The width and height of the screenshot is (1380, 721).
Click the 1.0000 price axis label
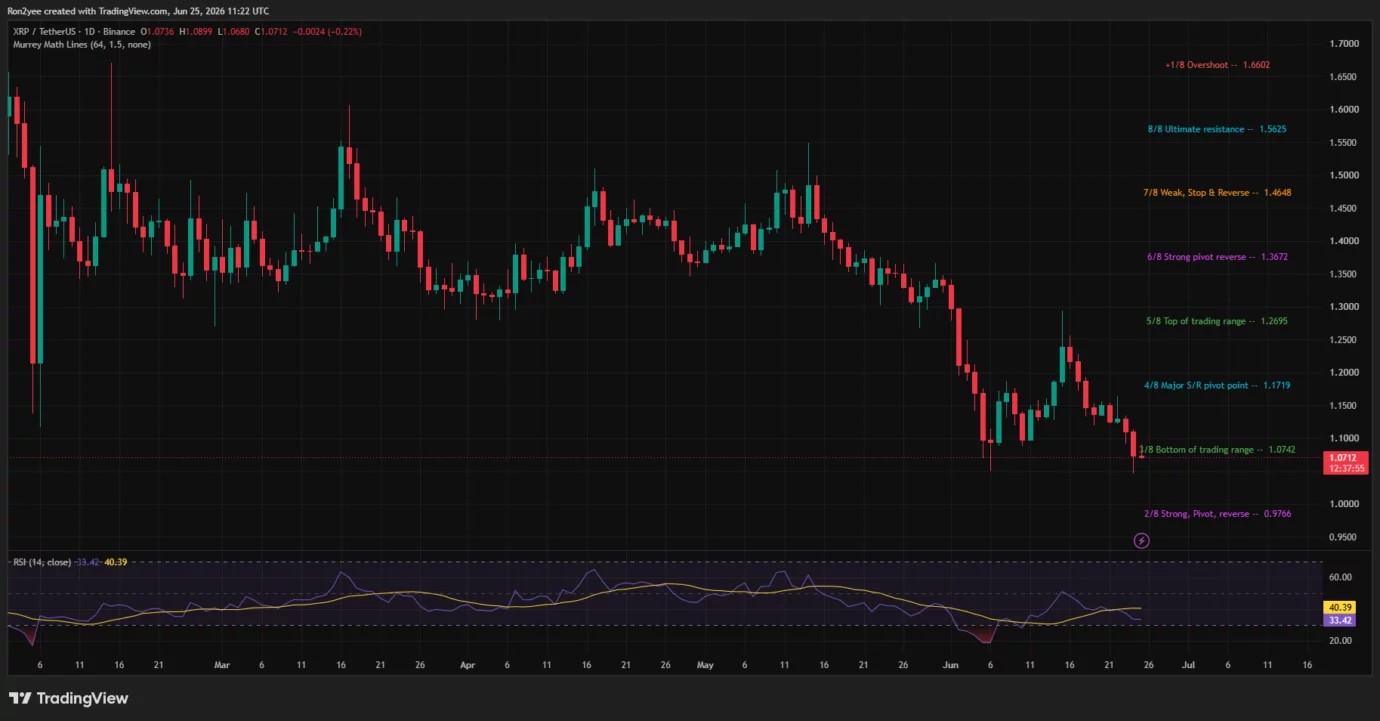click(x=1343, y=504)
